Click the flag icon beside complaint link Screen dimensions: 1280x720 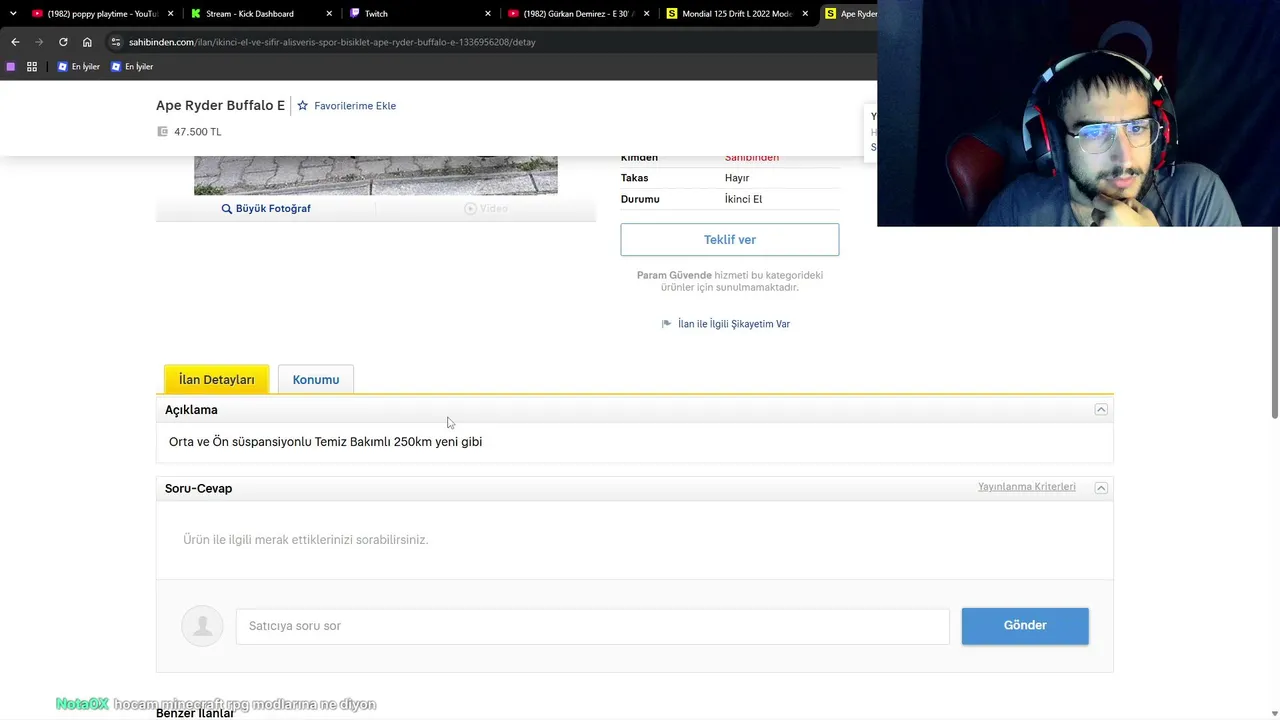(x=667, y=324)
